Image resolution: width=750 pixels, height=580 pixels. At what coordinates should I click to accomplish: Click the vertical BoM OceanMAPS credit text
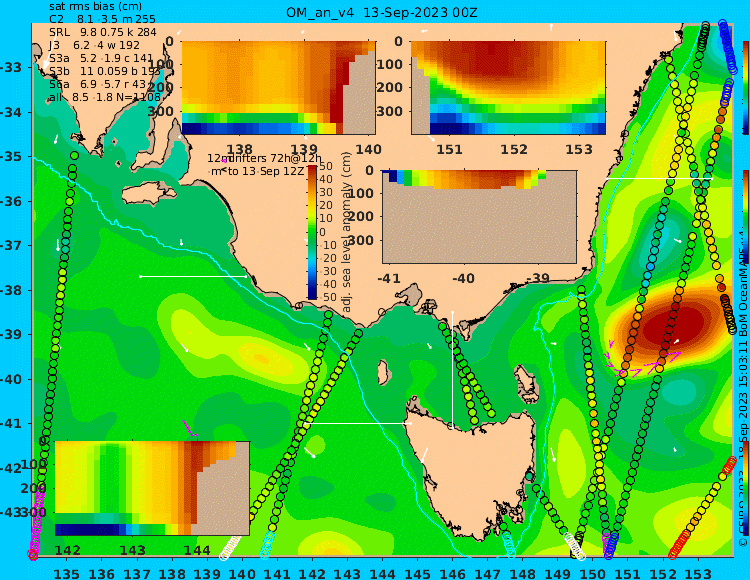pyautogui.click(x=743, y=387)
